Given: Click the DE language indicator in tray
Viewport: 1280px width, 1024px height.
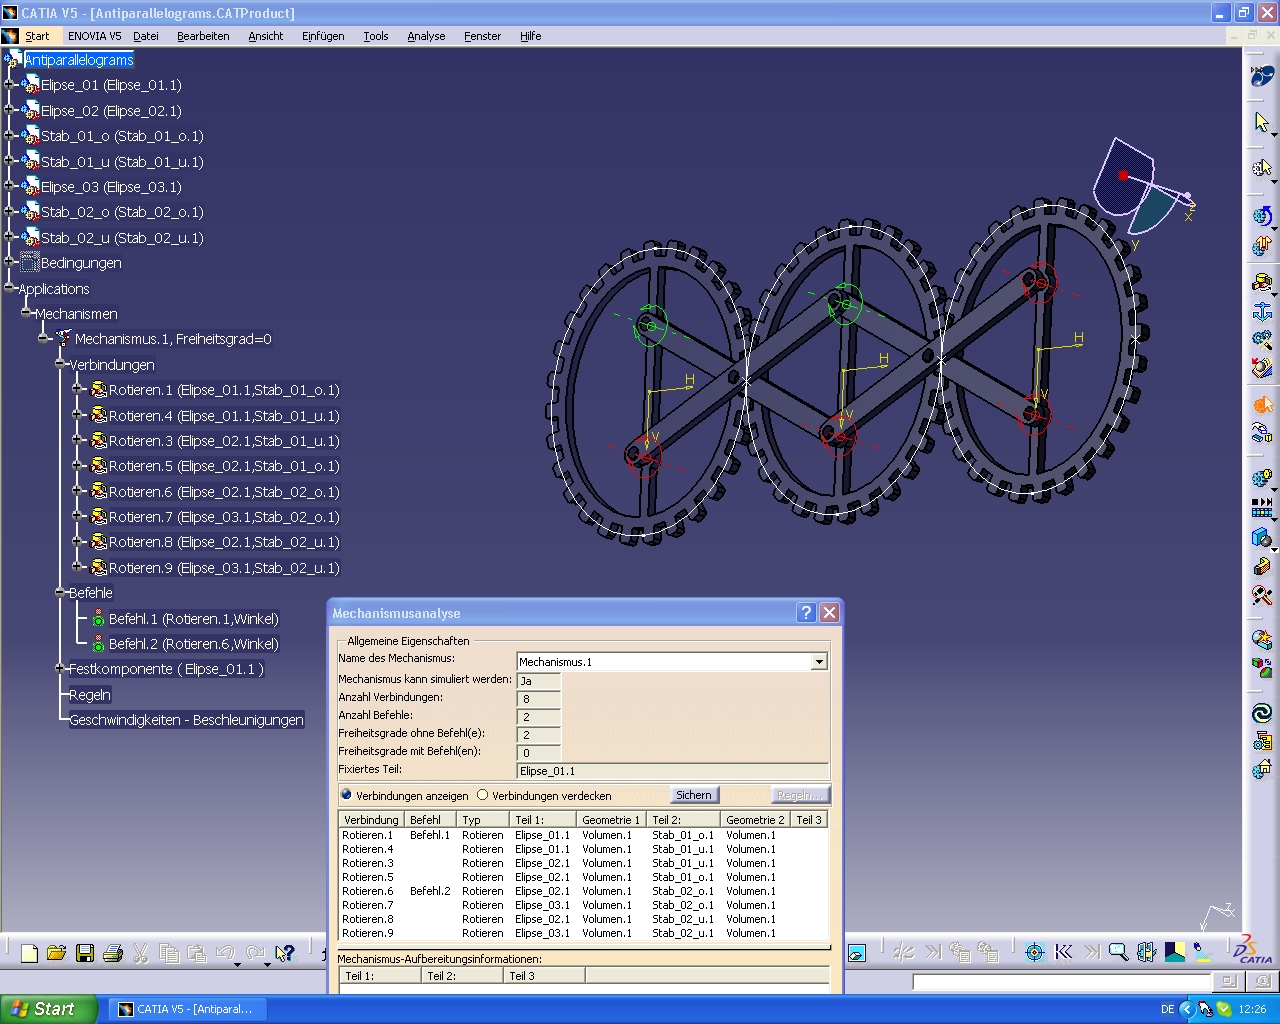Looking at the screenshot, I should tap(1167, 1009).
